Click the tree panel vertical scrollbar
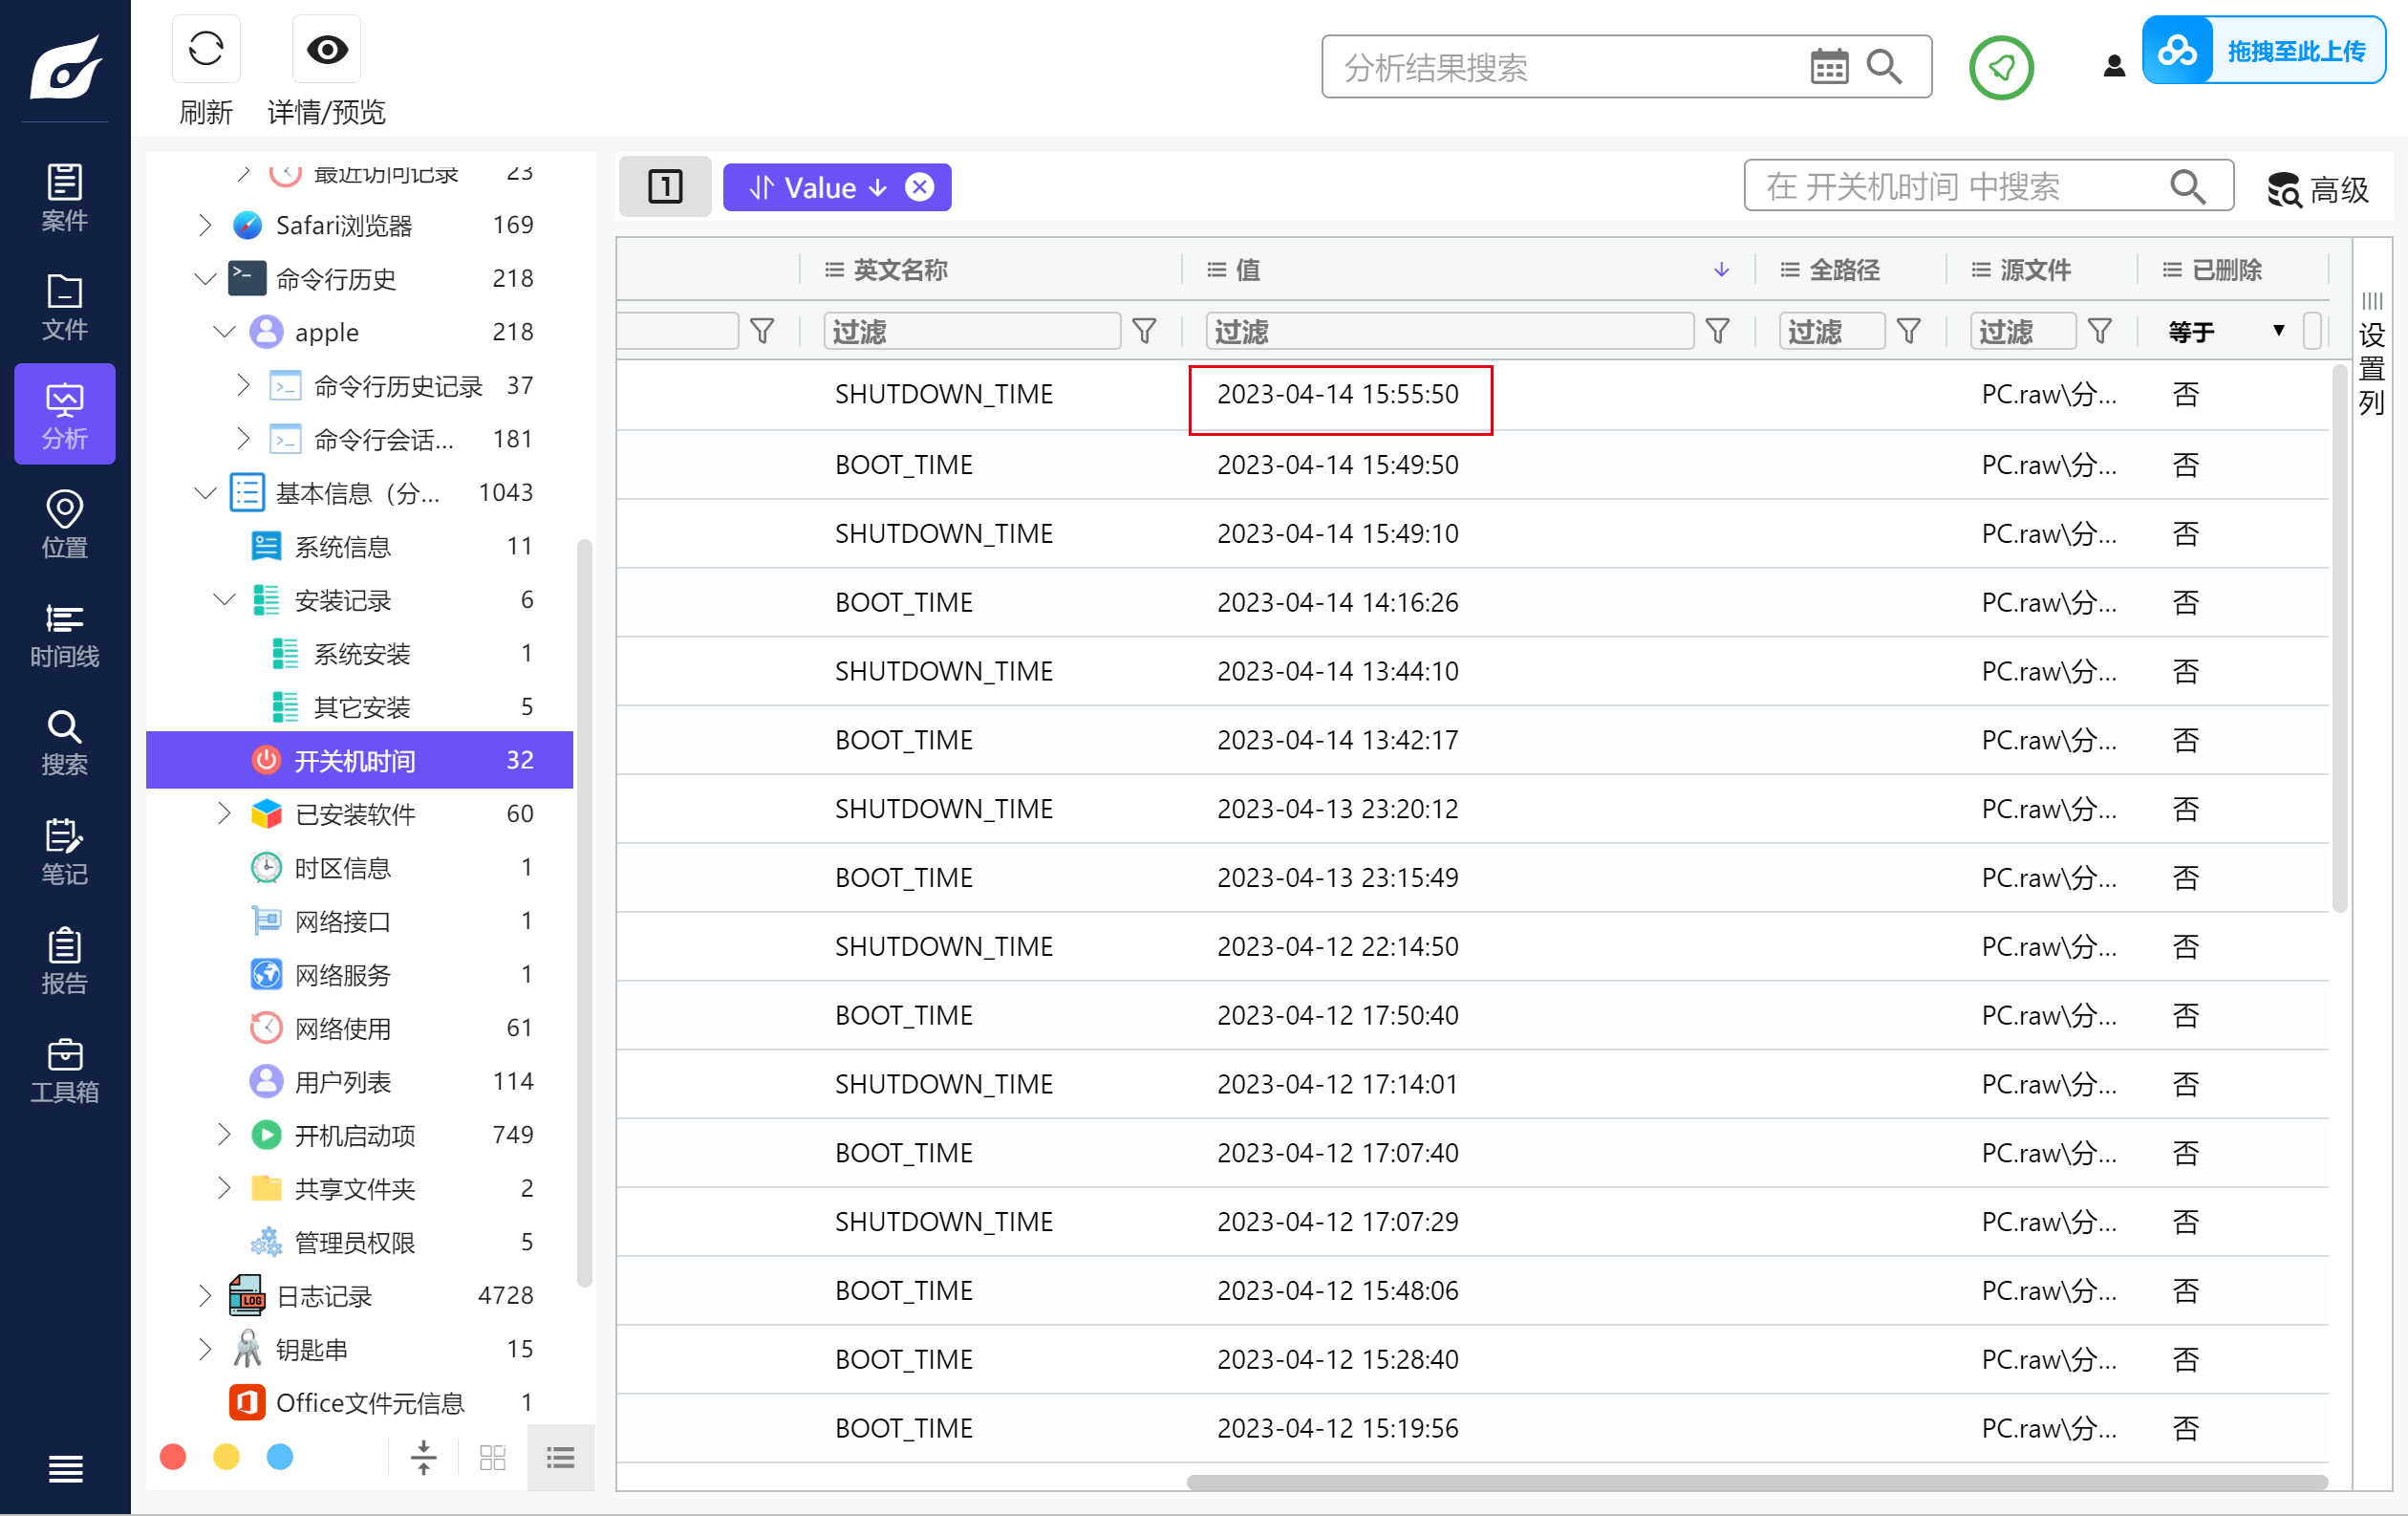 click(584, 913)
